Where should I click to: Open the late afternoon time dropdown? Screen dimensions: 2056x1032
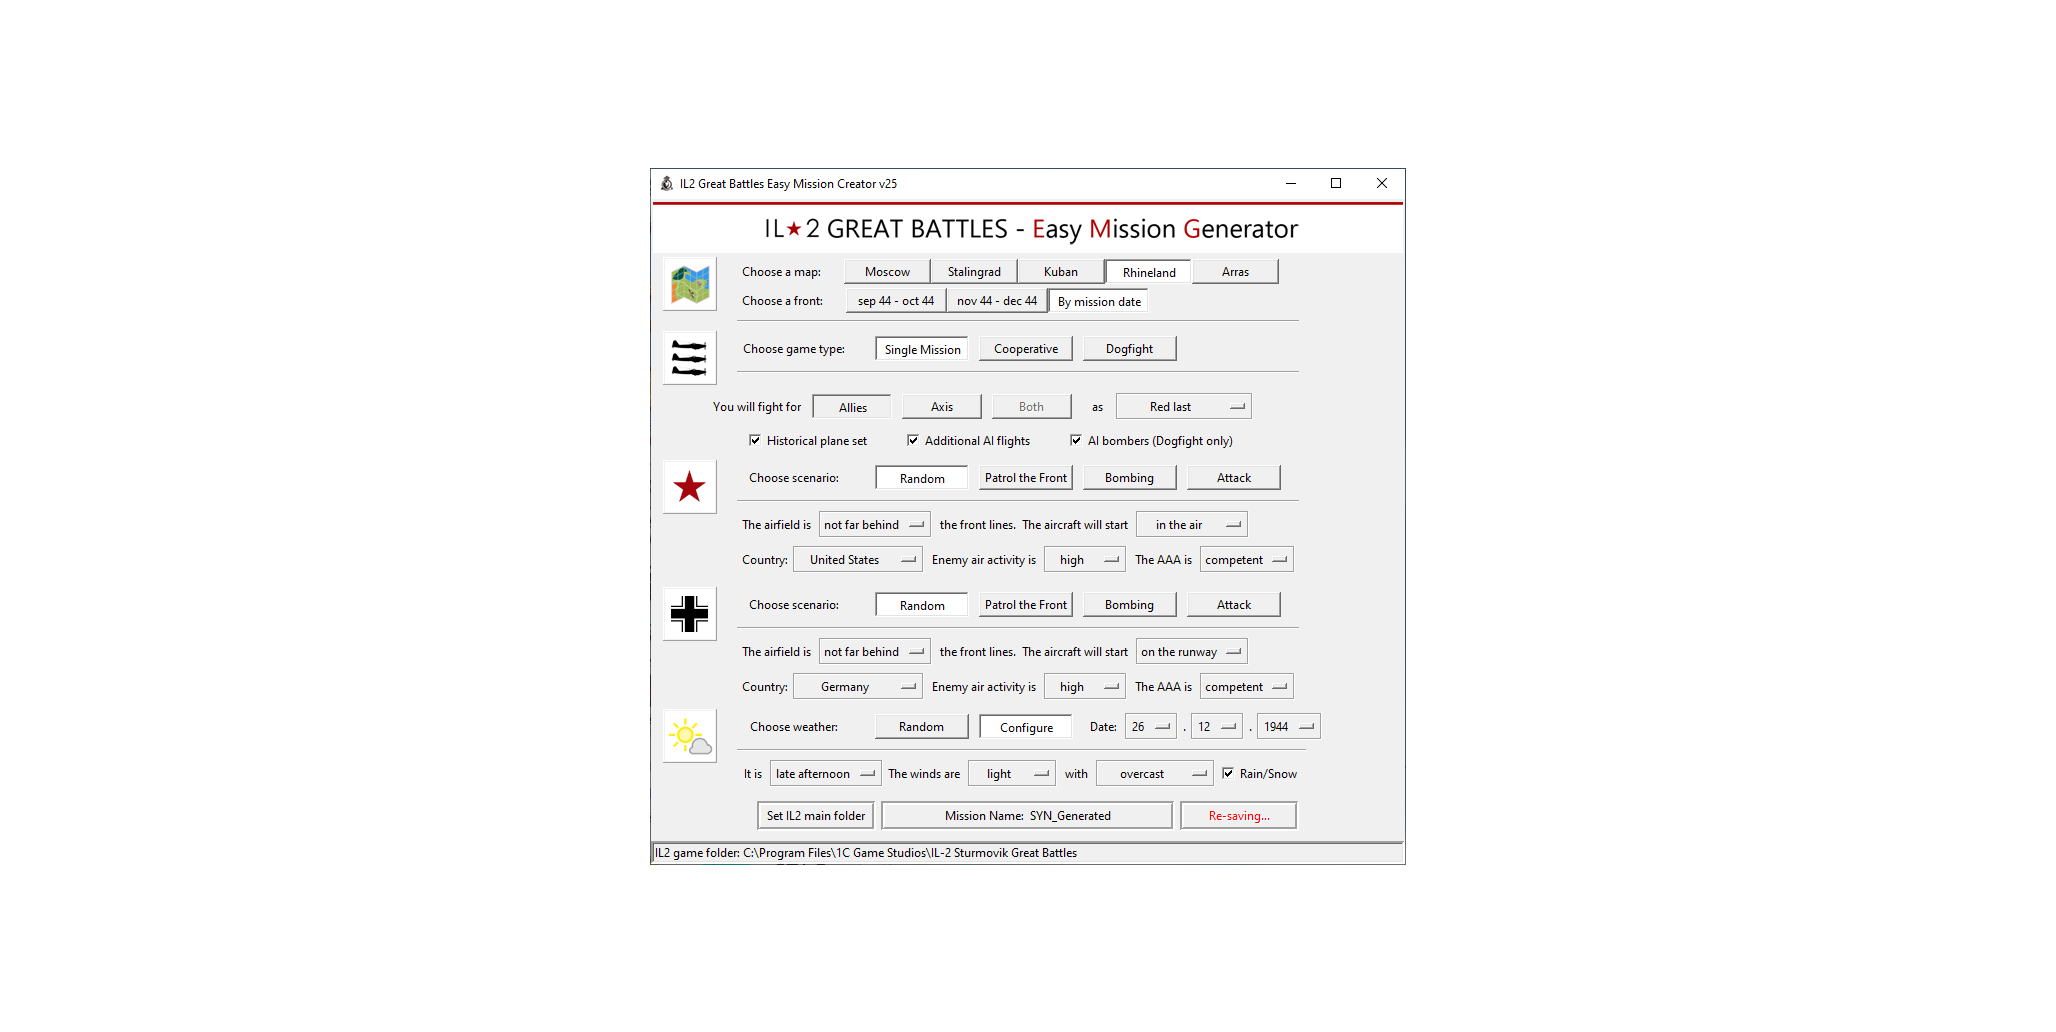[x=826, y=774]
